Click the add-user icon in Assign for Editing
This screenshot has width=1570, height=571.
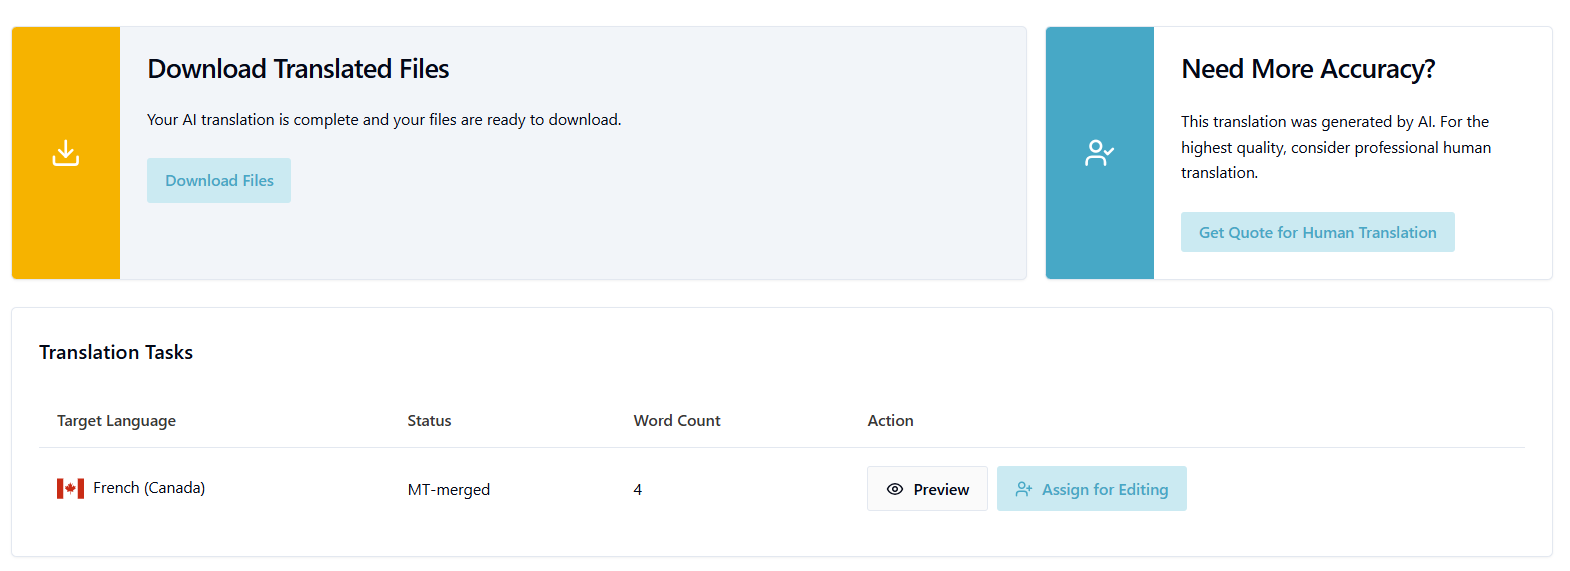[1024, 489]
